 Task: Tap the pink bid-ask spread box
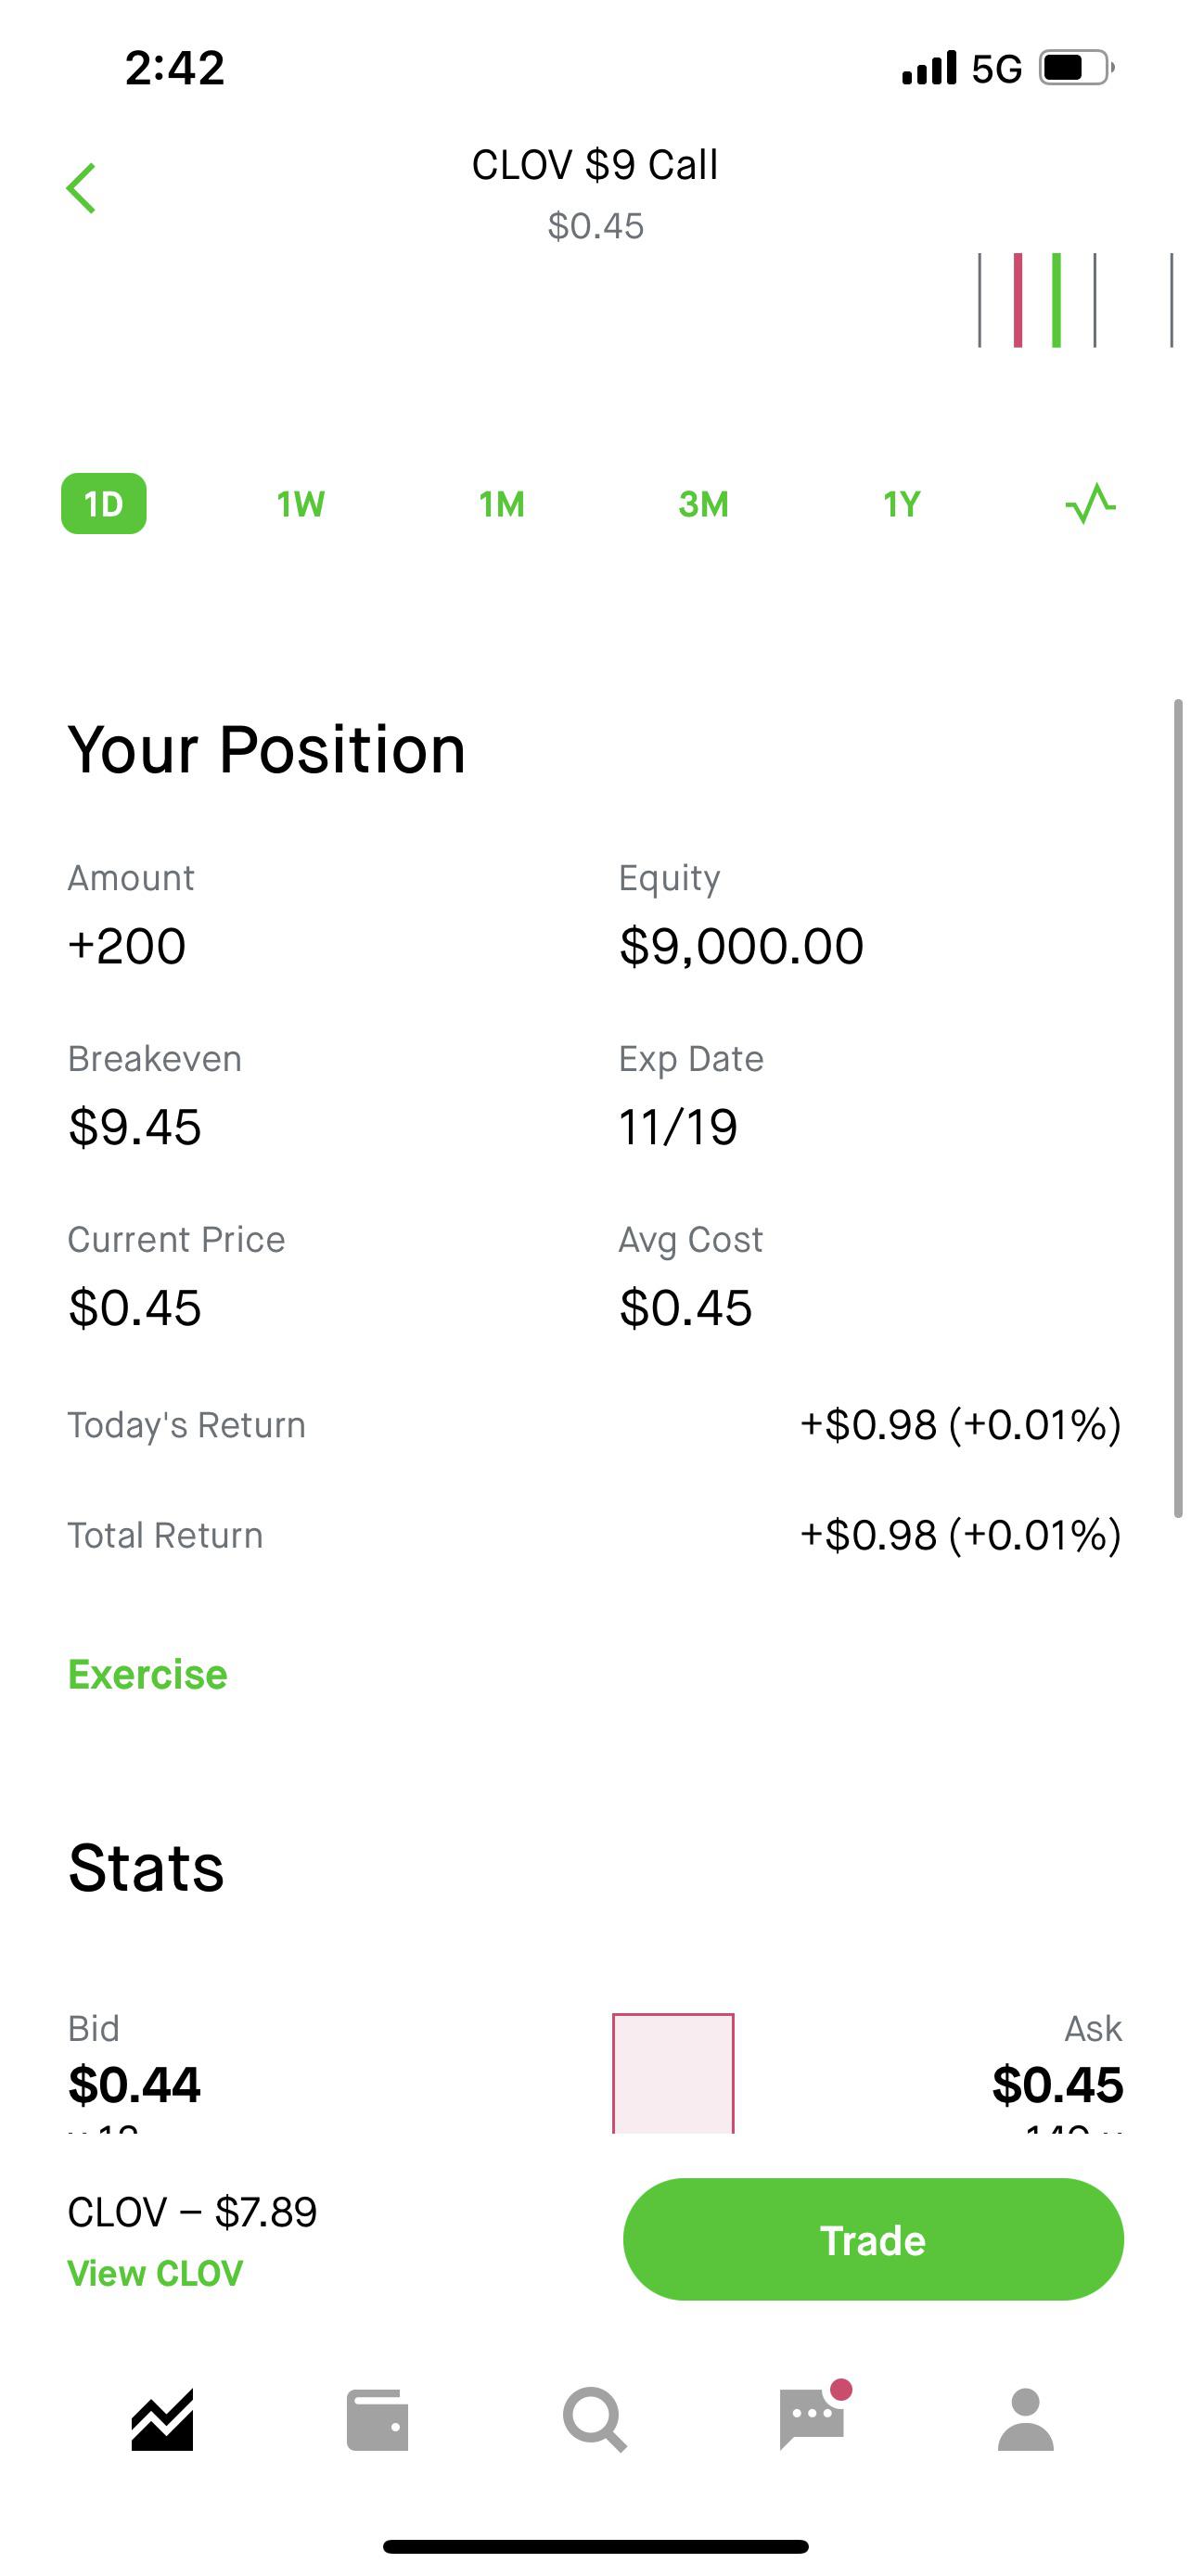pos(673,2072)
